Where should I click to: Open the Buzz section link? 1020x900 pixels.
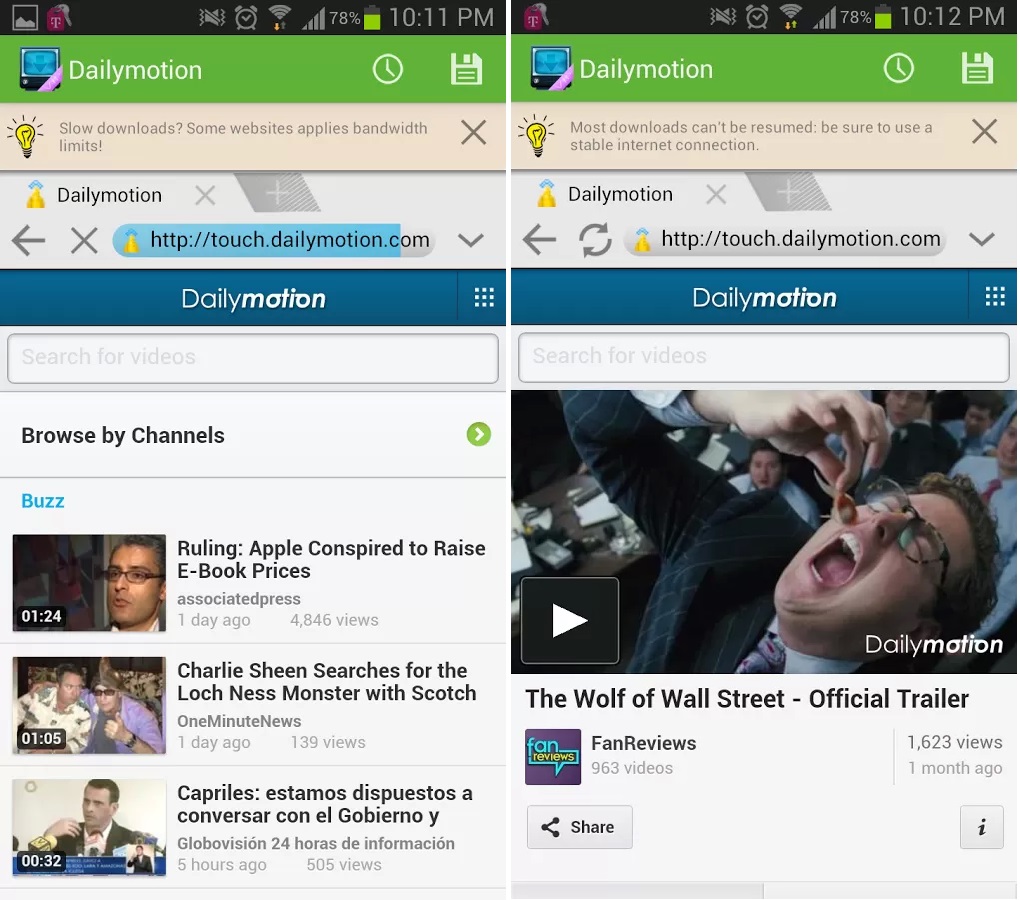coord(43,501)
